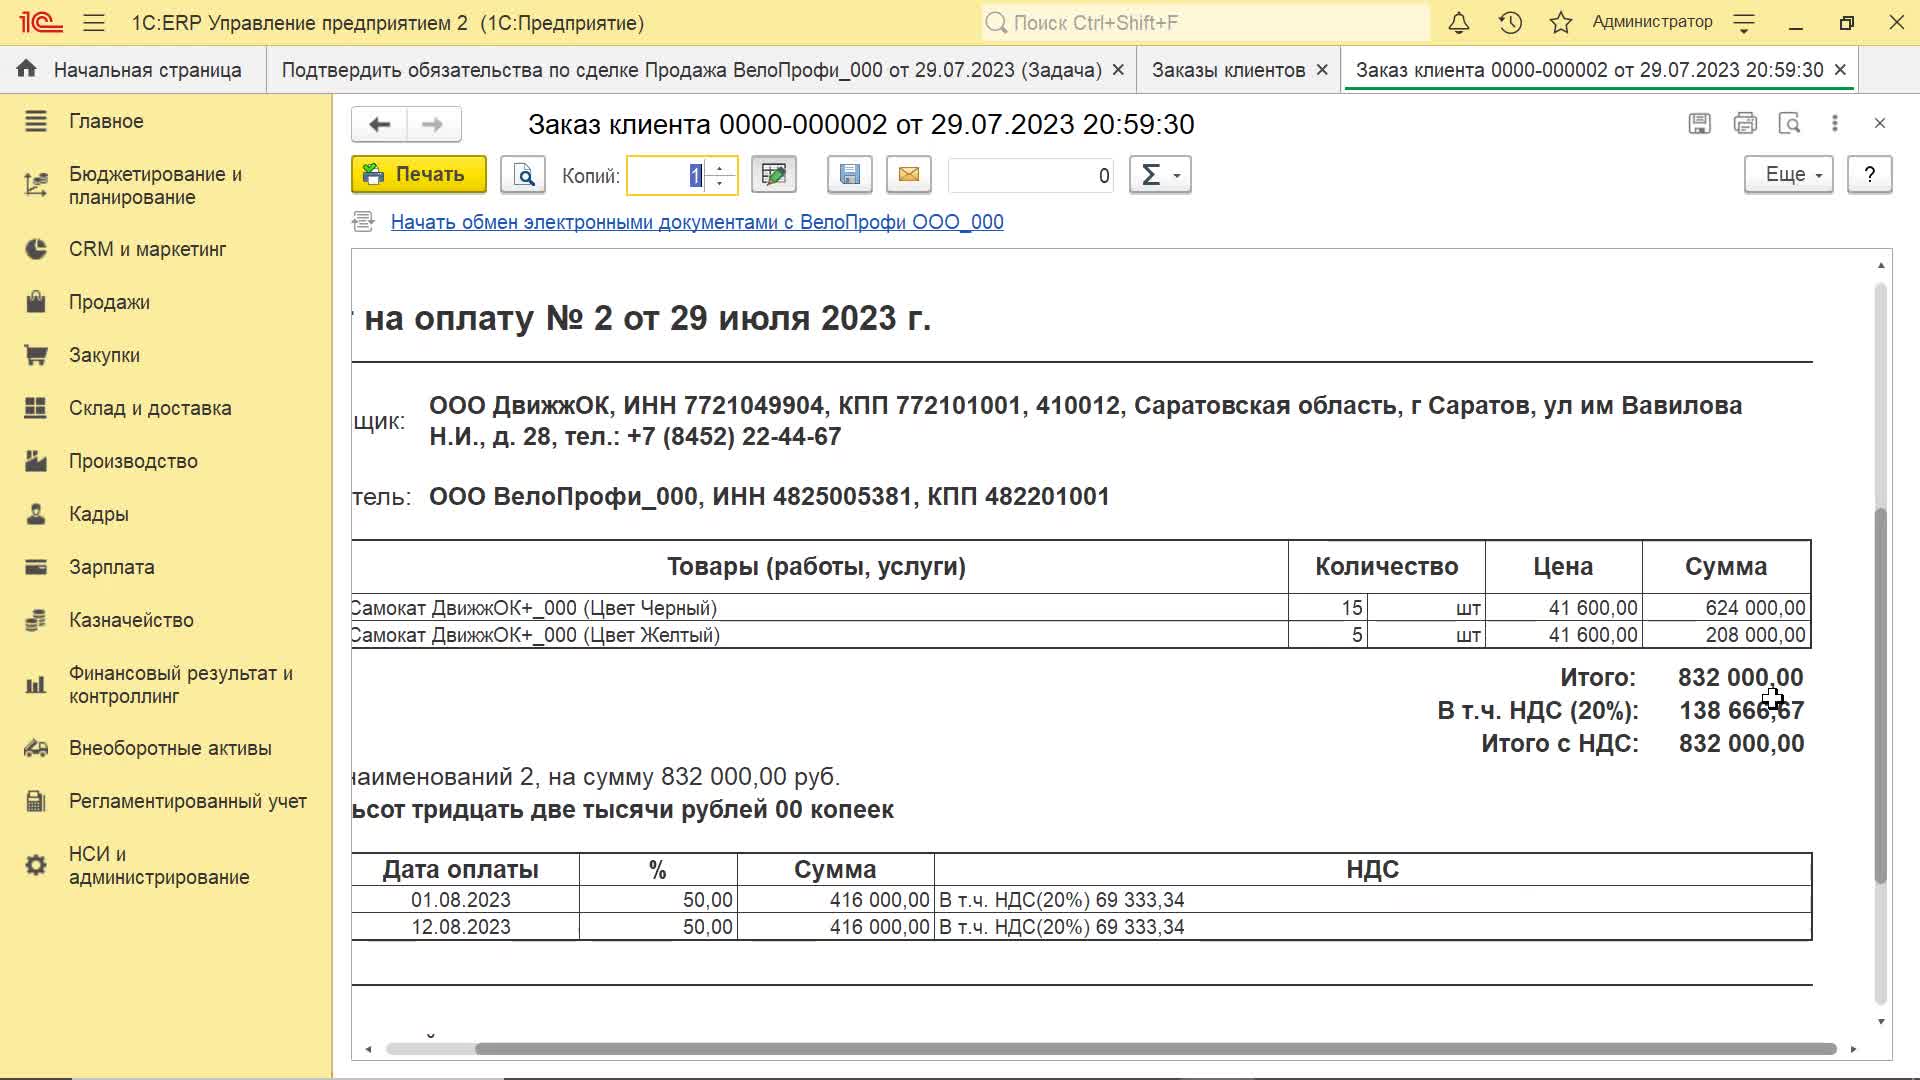Increase copies count with up stepper

720,168
